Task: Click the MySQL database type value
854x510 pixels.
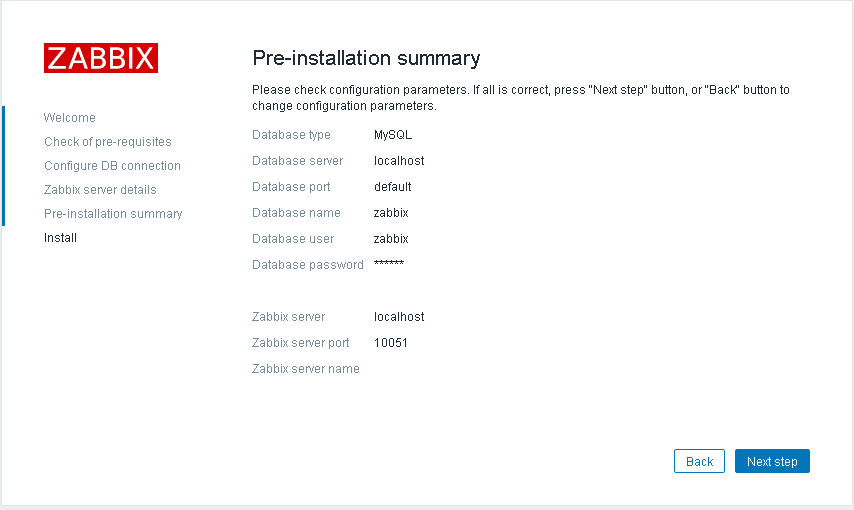Action: [393, 135]
